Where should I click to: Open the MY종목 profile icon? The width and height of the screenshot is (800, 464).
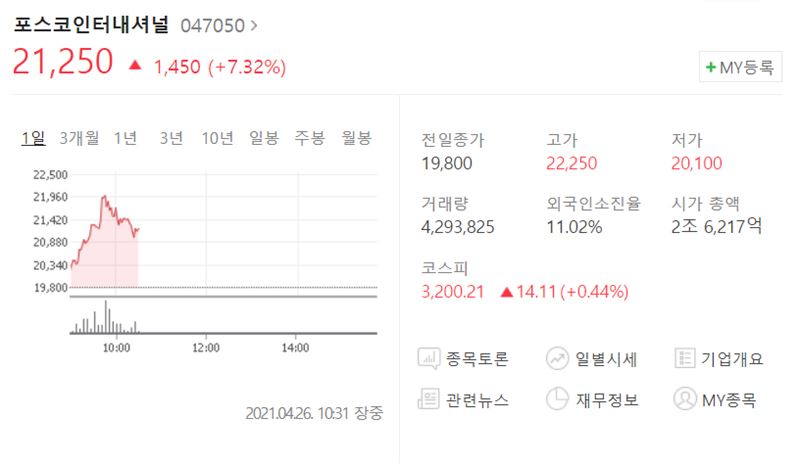pos(685,399)
